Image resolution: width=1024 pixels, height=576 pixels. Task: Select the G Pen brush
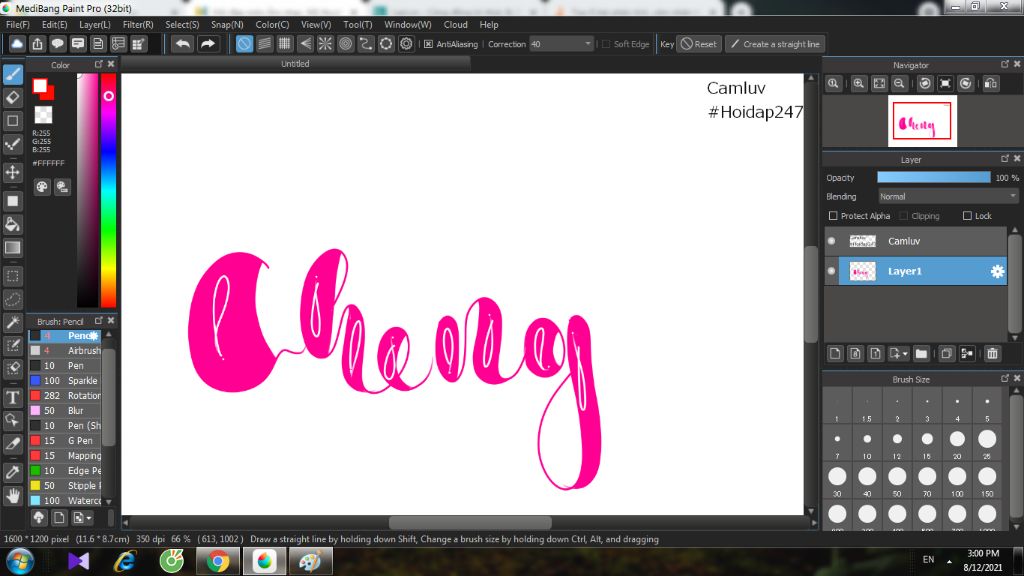[x=65, y=441]
